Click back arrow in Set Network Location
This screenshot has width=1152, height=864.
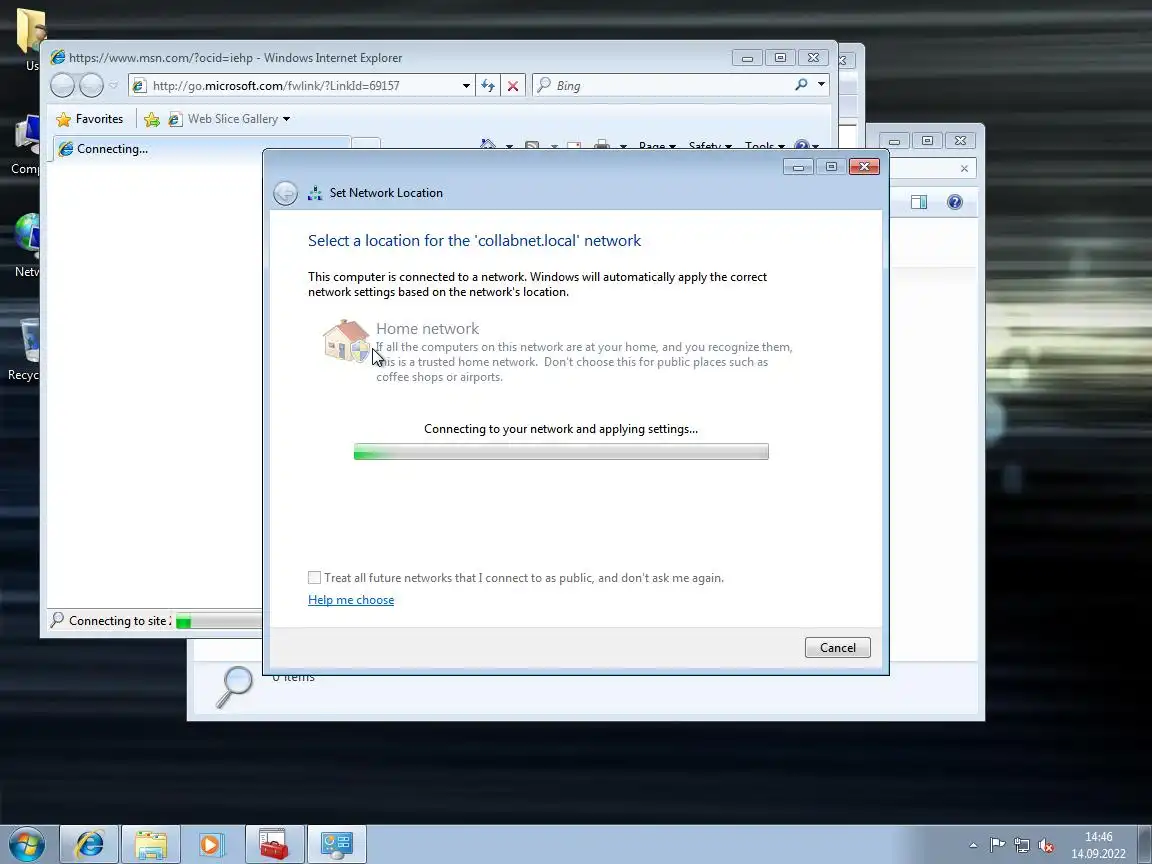tap(285, 193)
